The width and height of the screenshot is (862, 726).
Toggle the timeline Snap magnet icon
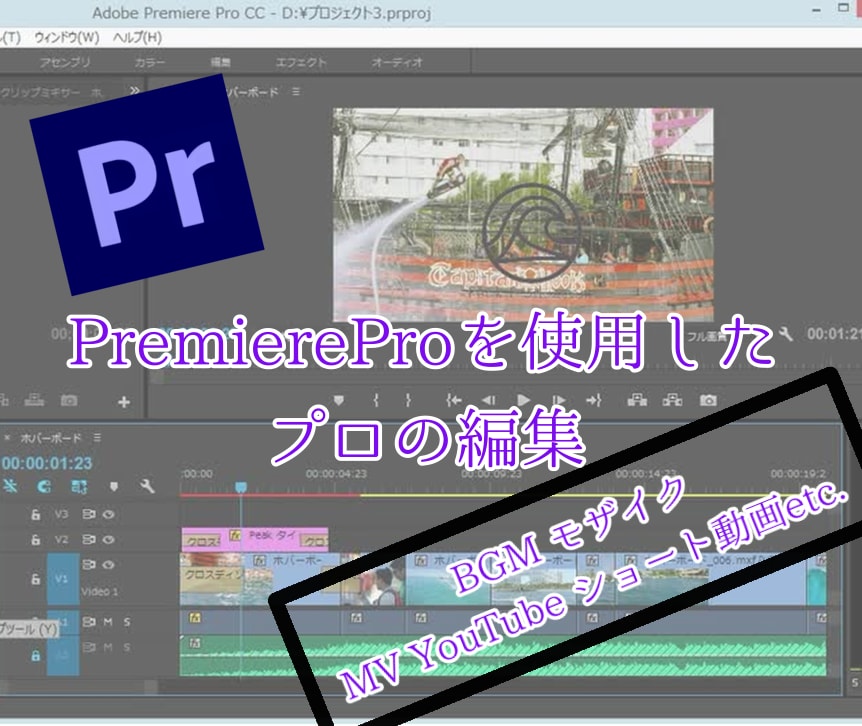[x=45, y=486]
